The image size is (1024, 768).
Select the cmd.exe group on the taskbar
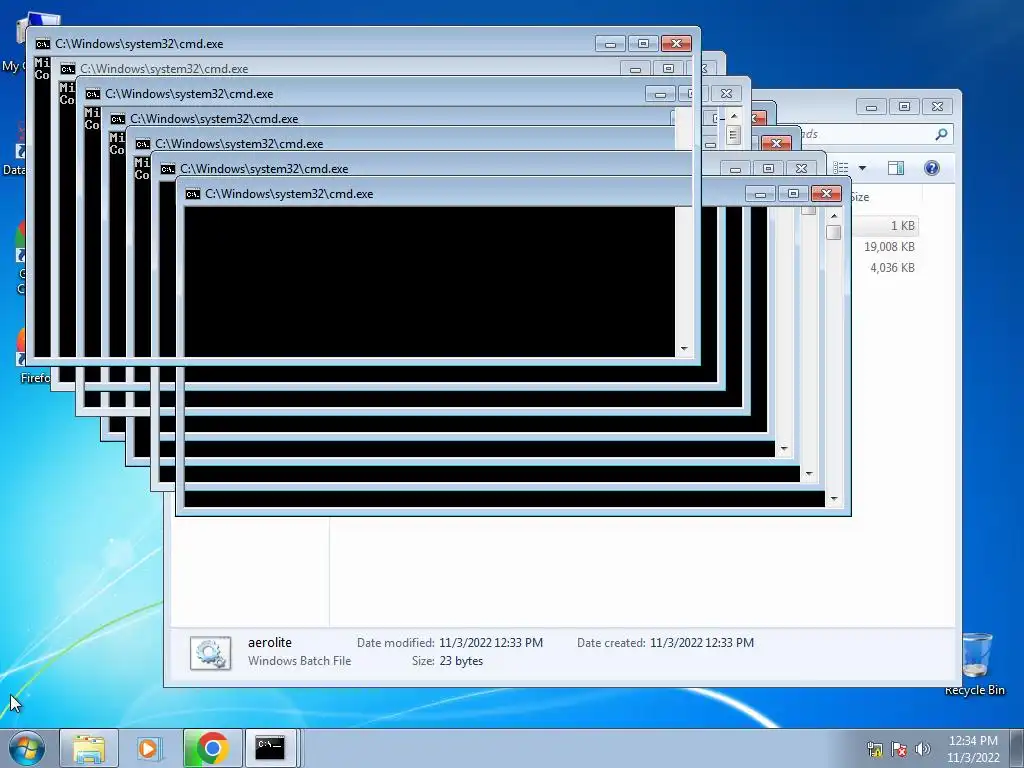270,748
